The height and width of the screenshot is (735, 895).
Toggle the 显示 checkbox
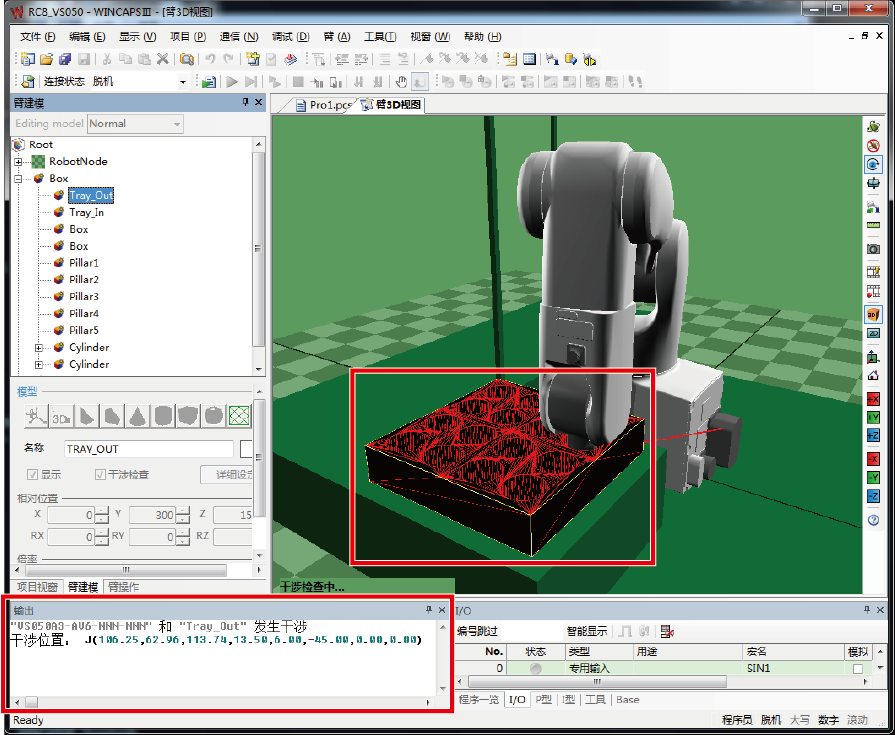33,475
